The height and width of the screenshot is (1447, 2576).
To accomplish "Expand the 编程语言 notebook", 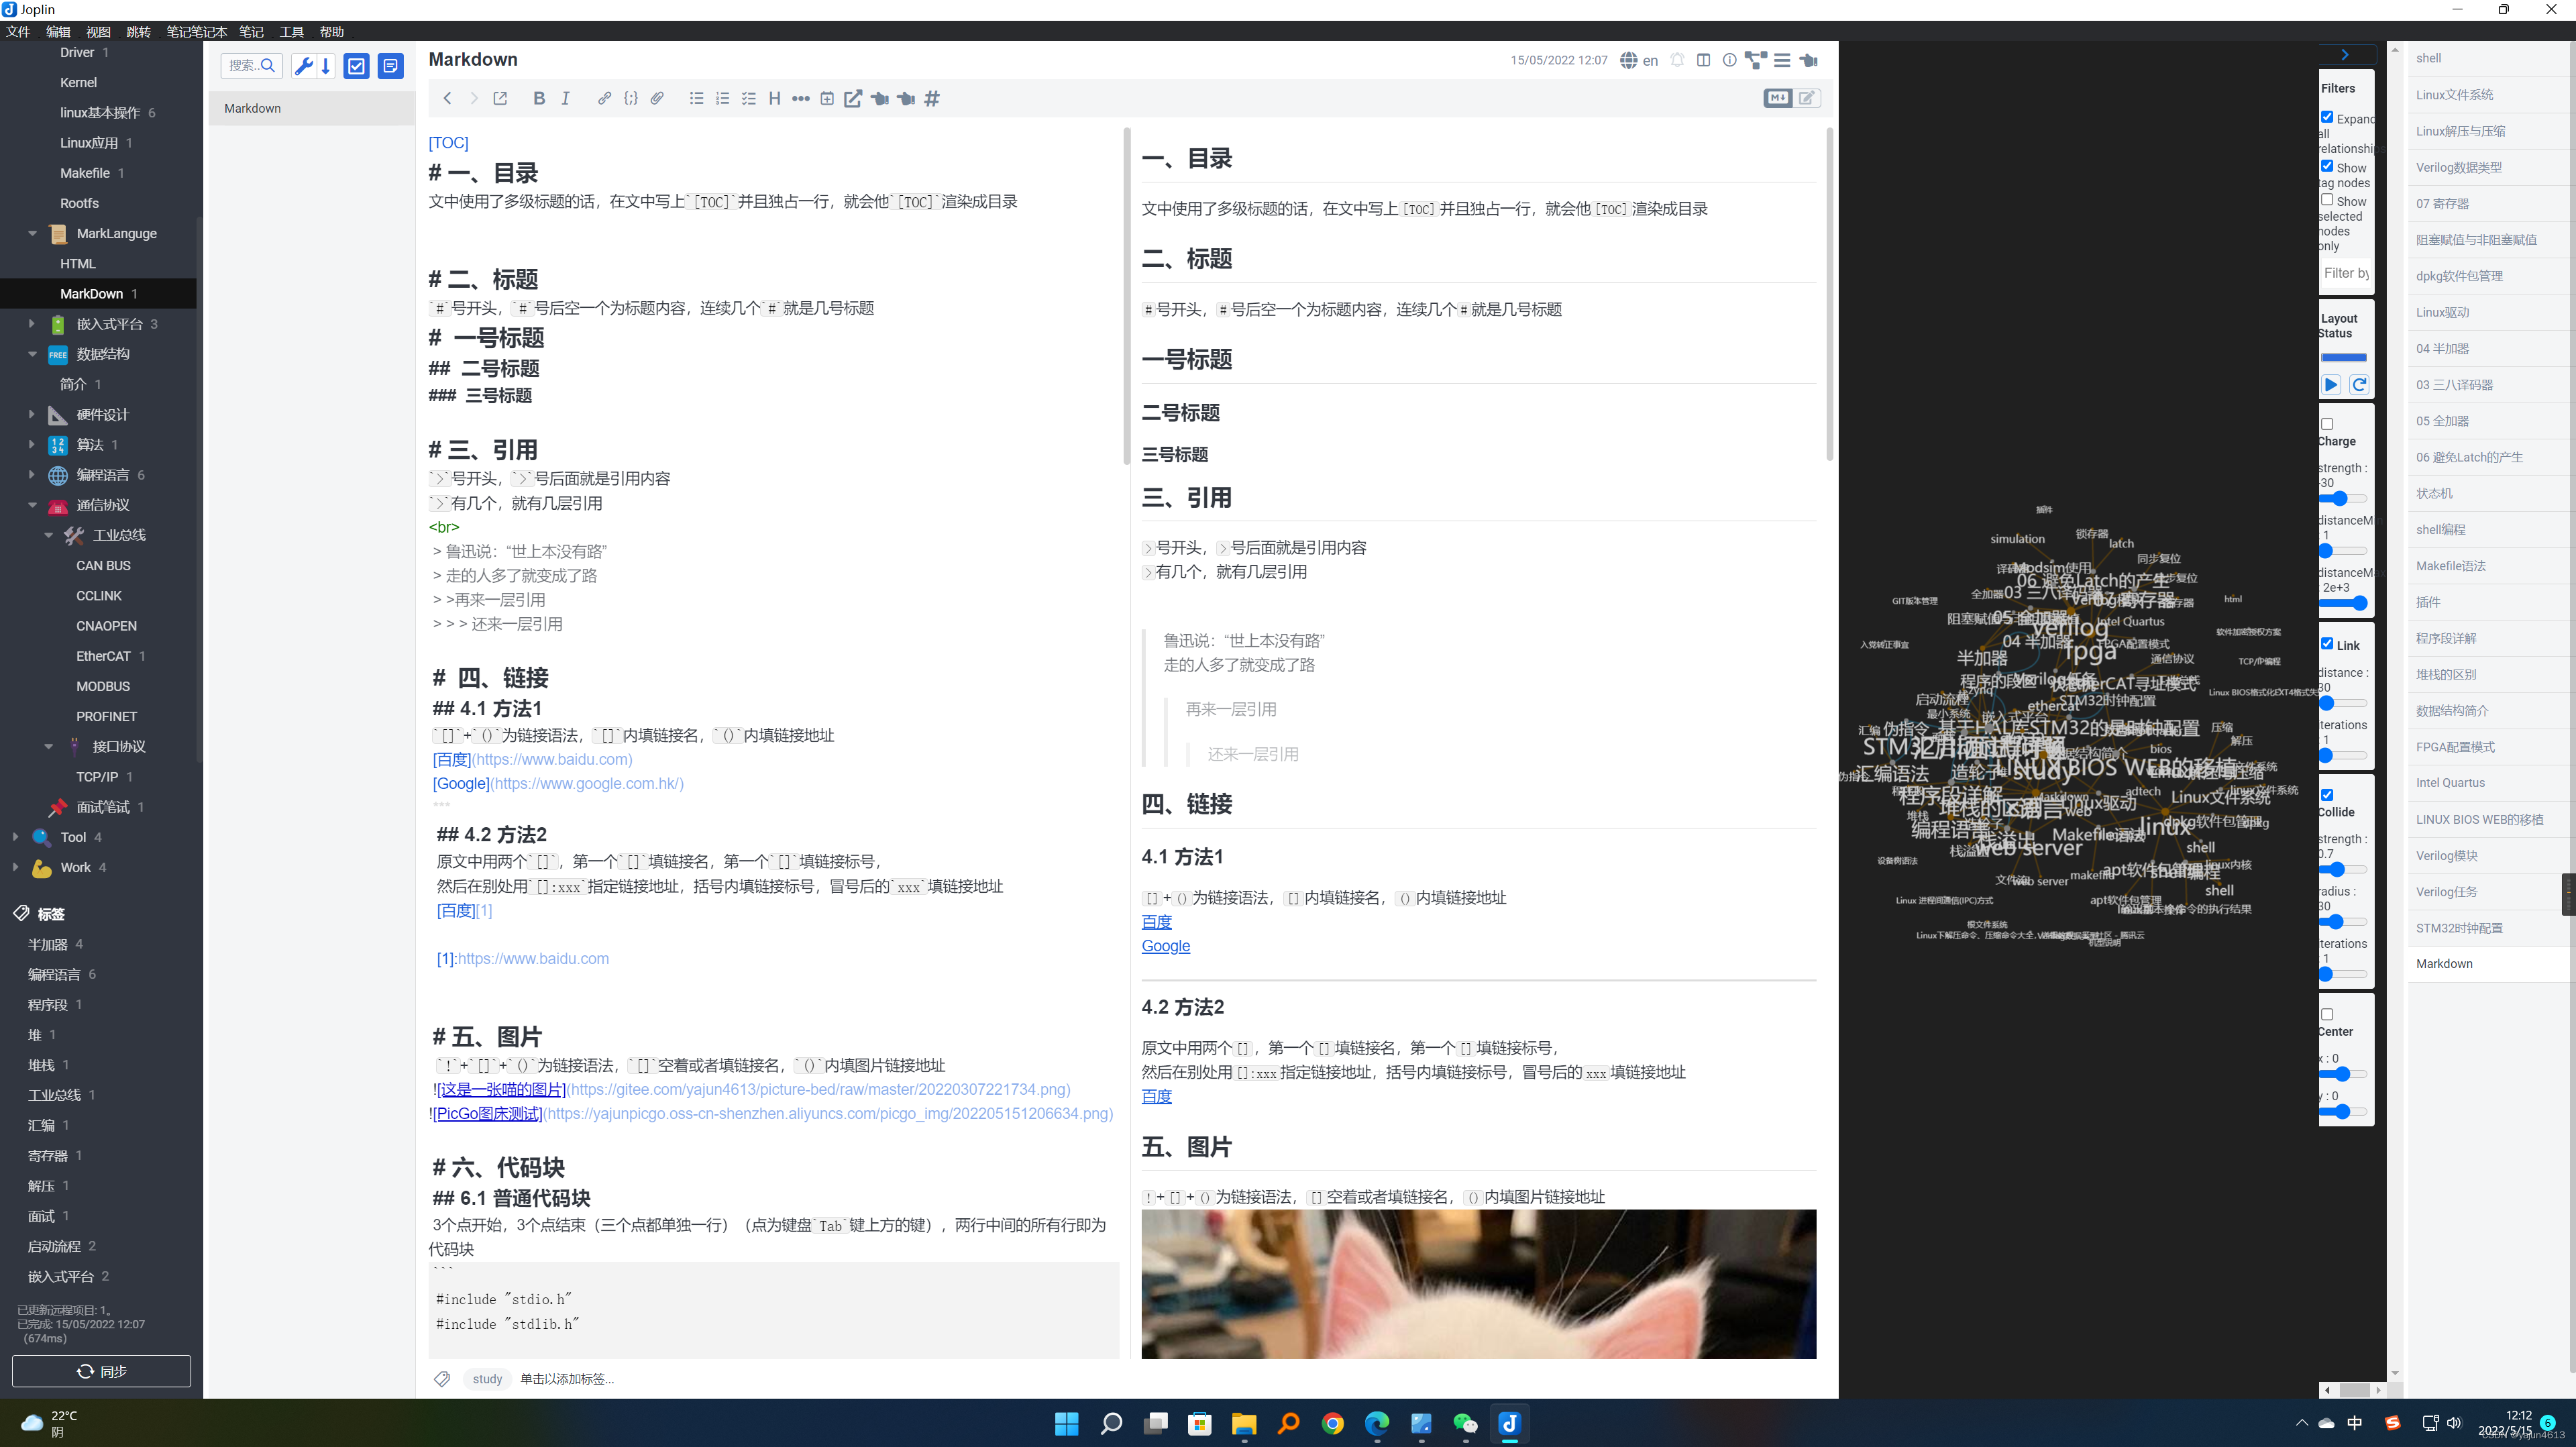I will [32, 474].
